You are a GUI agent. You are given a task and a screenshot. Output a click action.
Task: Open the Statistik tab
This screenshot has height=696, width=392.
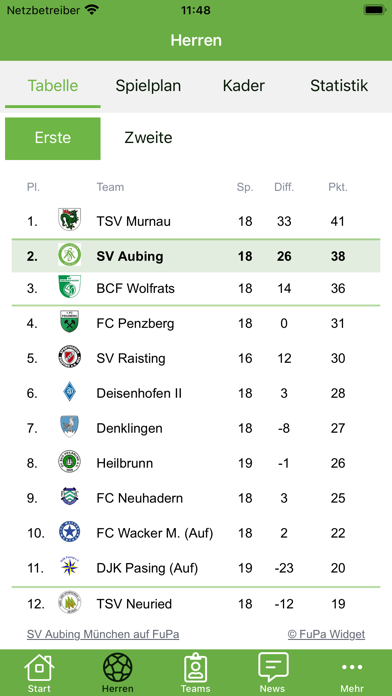339,86
